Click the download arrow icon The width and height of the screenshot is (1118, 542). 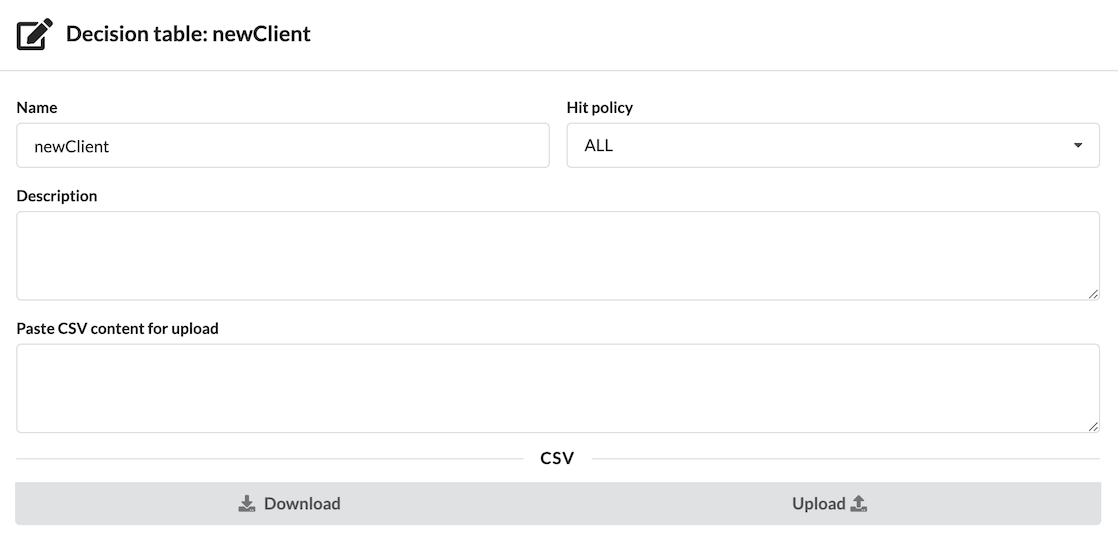(247, 504)
